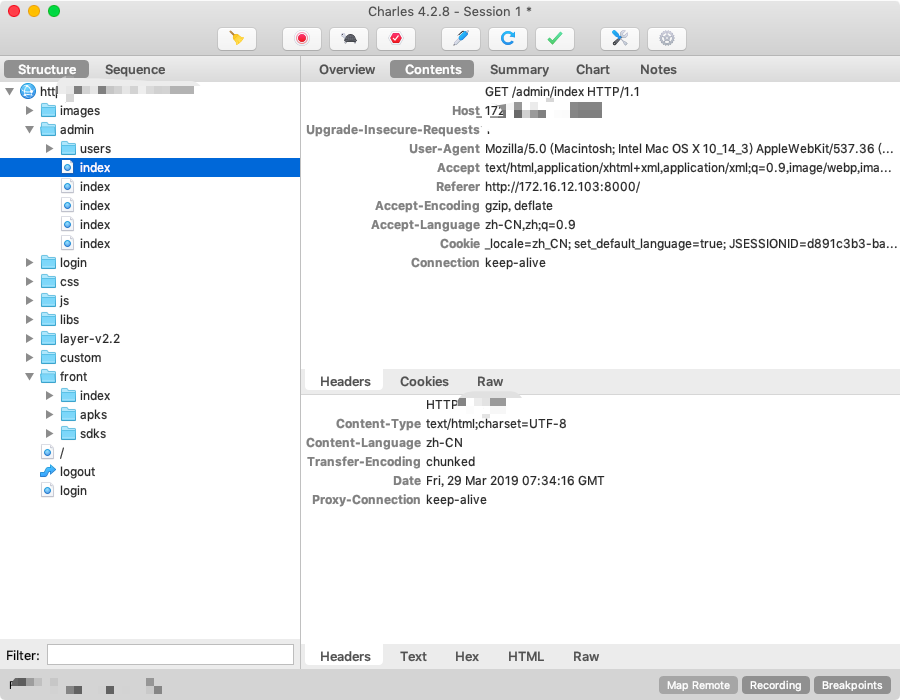This screenshot has width=900, height=700.
Task: Toggle the Breakpoints status button
Action: (x=852, y=685)
